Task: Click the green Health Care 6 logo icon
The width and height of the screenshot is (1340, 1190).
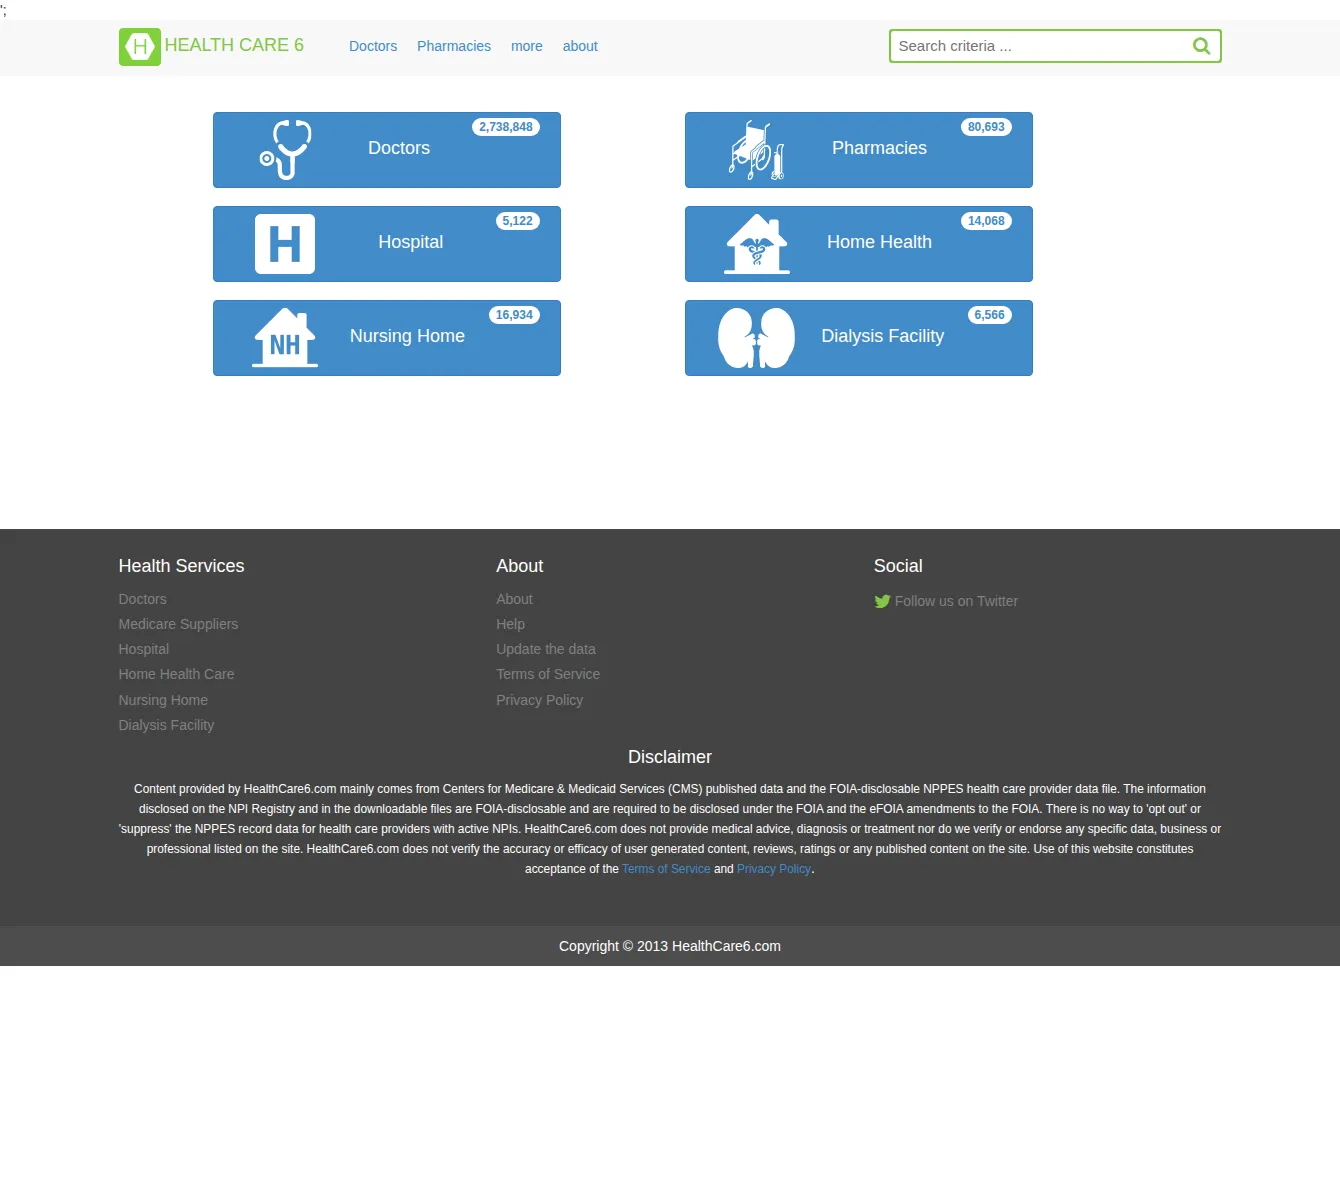Action: pyautogui.click(x=140, y=46)
